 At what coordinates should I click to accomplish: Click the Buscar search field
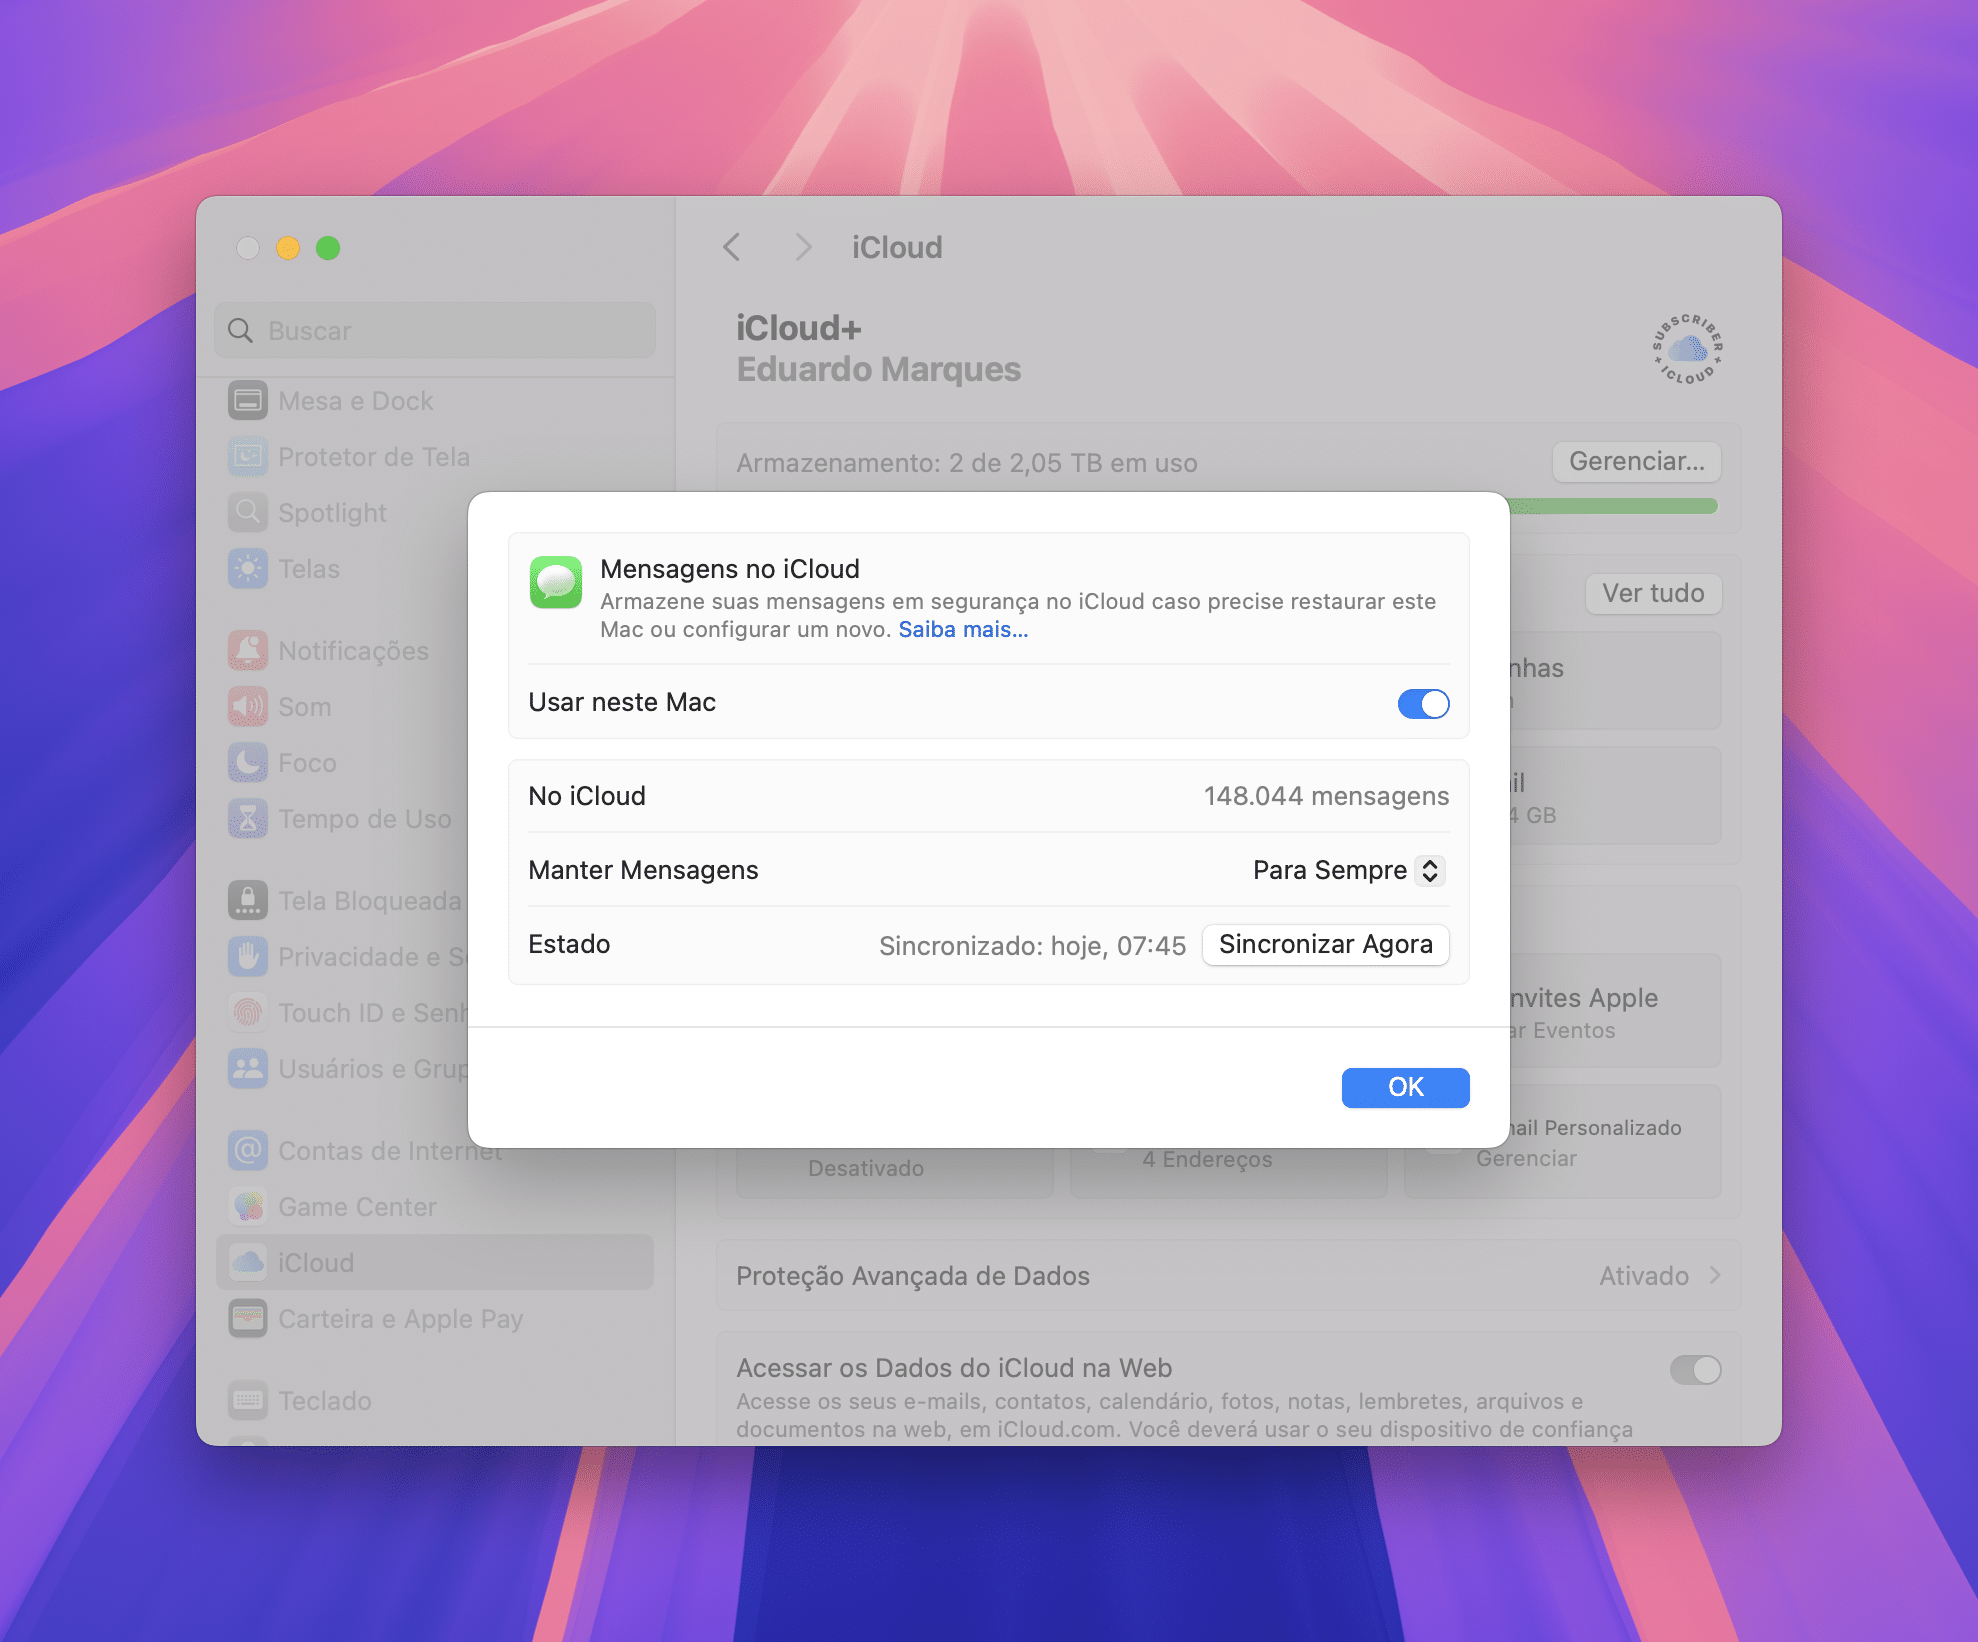[x=435, y=331]
